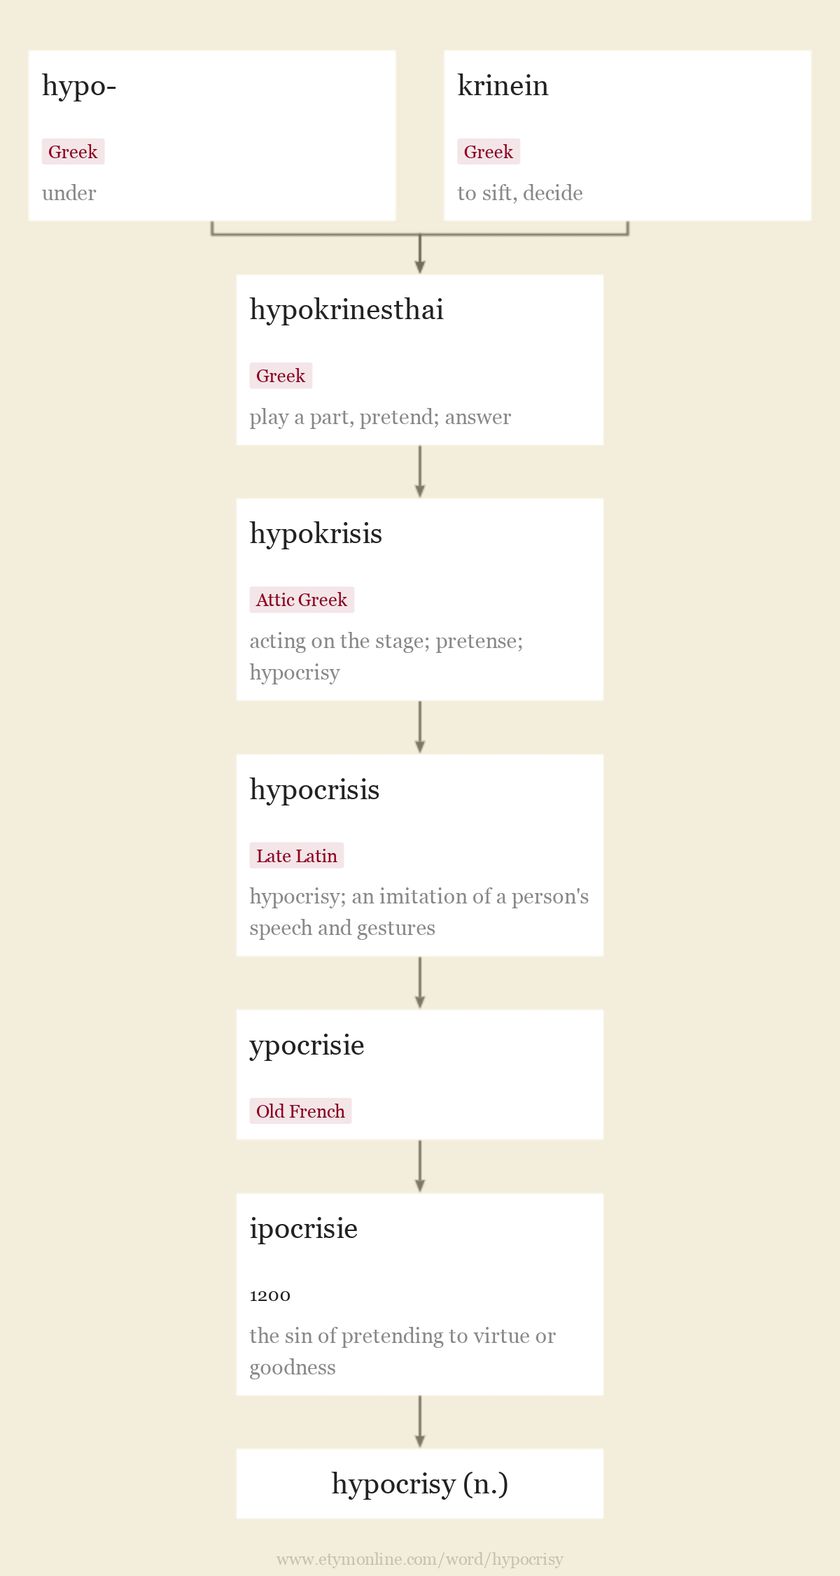Select the Late Latin language tag
Screen dimensions: 840x1576
coord(297,856)
